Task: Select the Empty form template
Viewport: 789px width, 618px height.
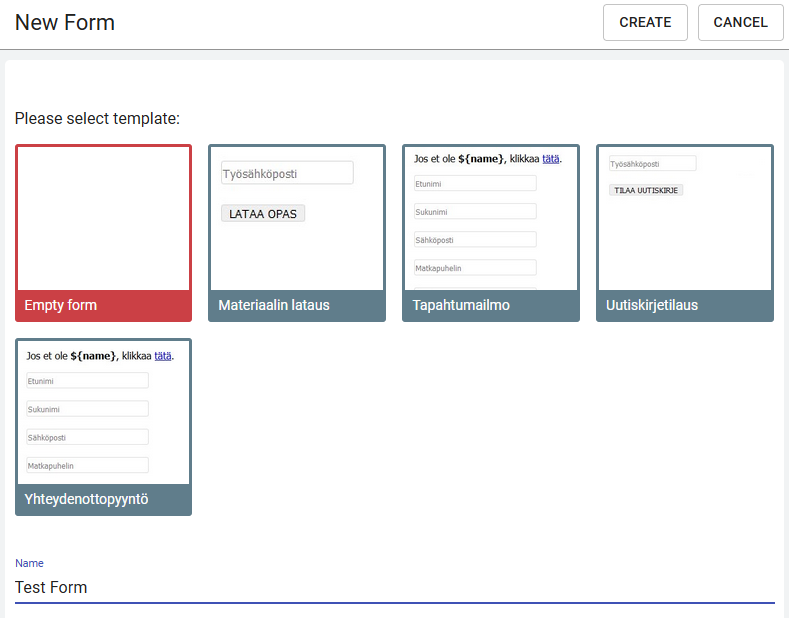Action: click(x=103, y=233)
